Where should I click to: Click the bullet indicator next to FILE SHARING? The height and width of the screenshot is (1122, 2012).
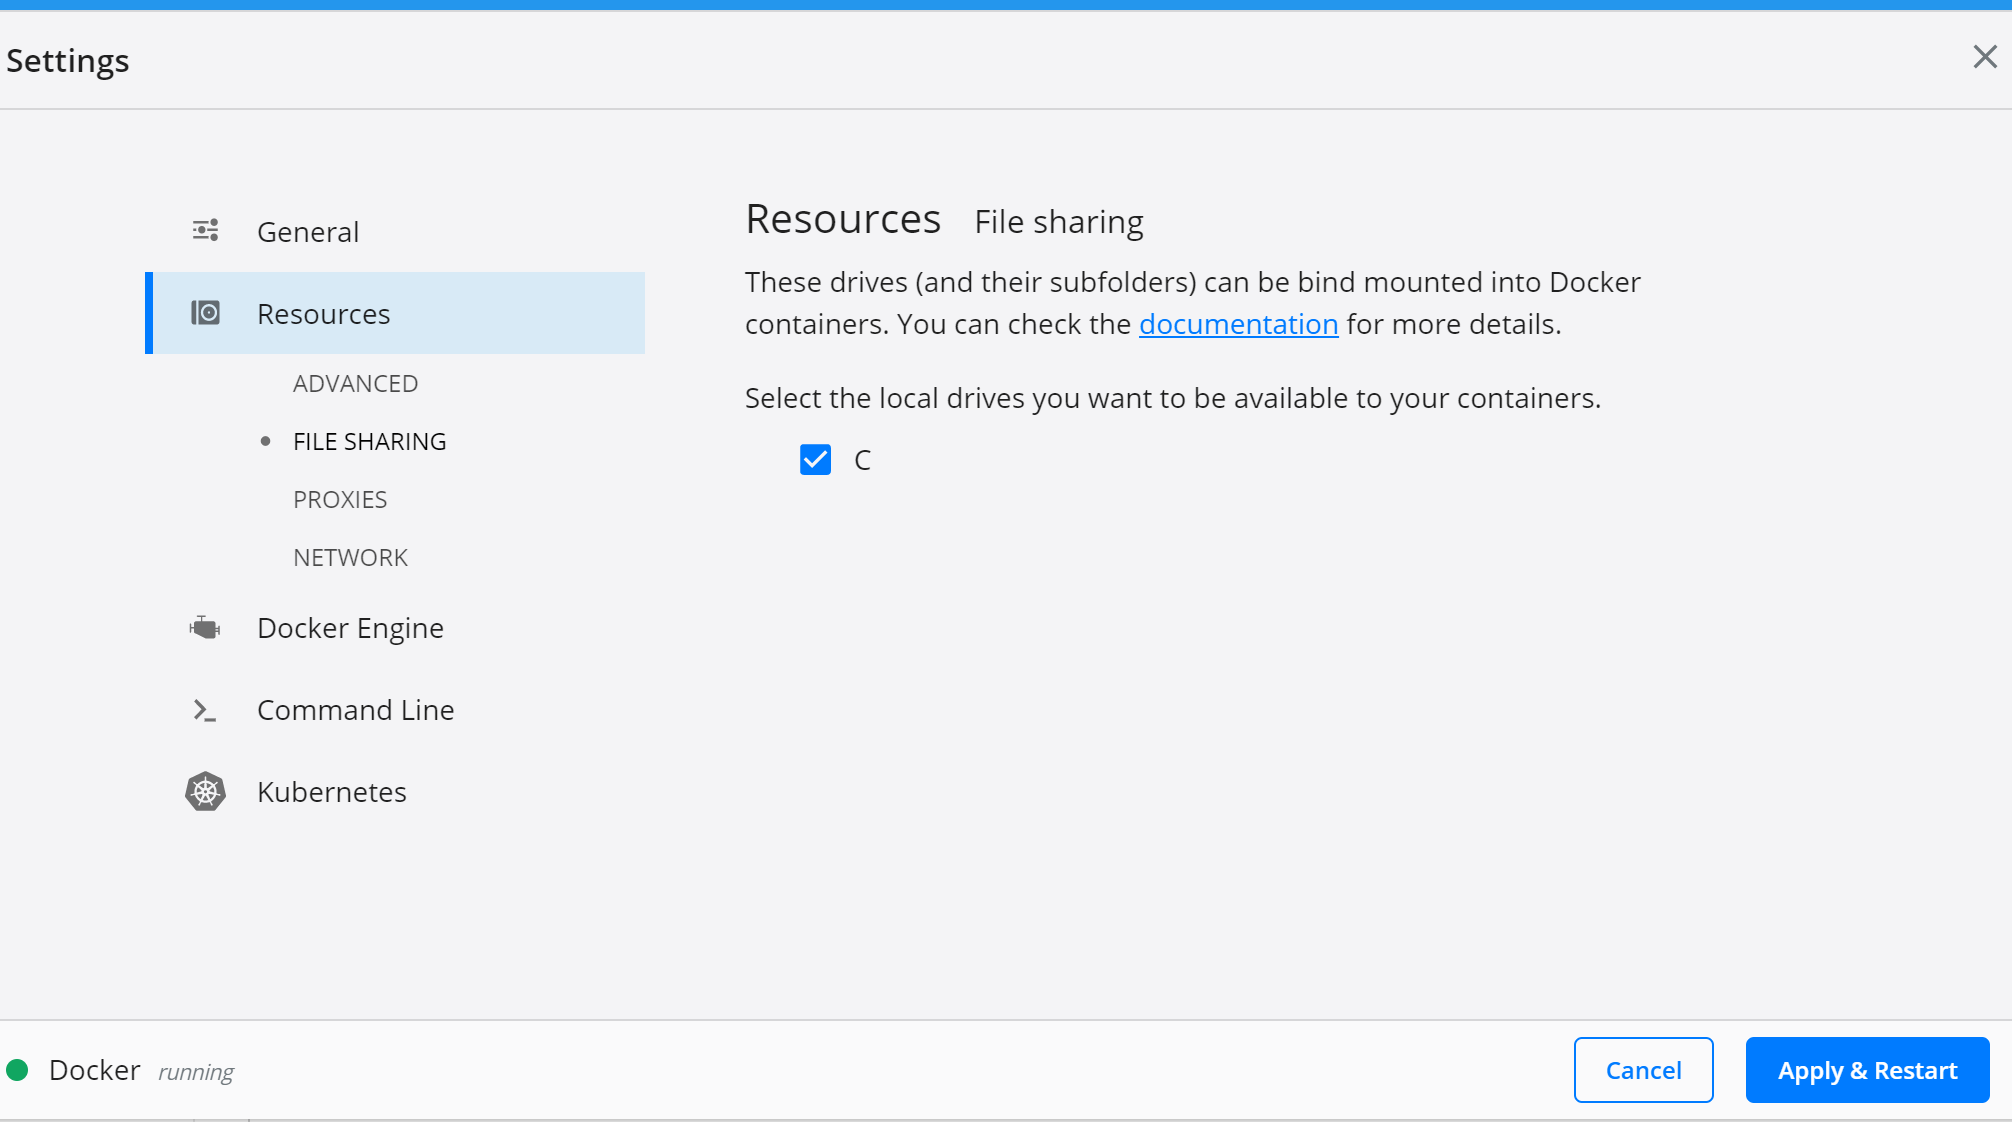click(x=265, y=440)
